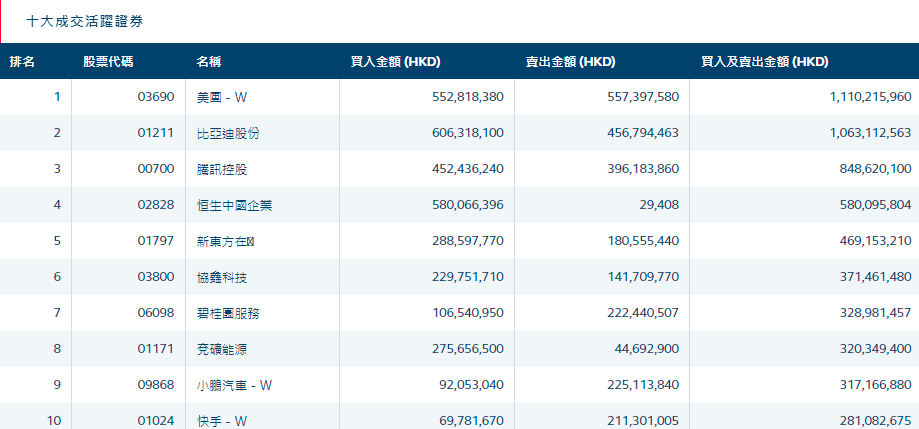Select stock code 02828
The height and width of the screenshot is (429, 919).
pos(156,205)
